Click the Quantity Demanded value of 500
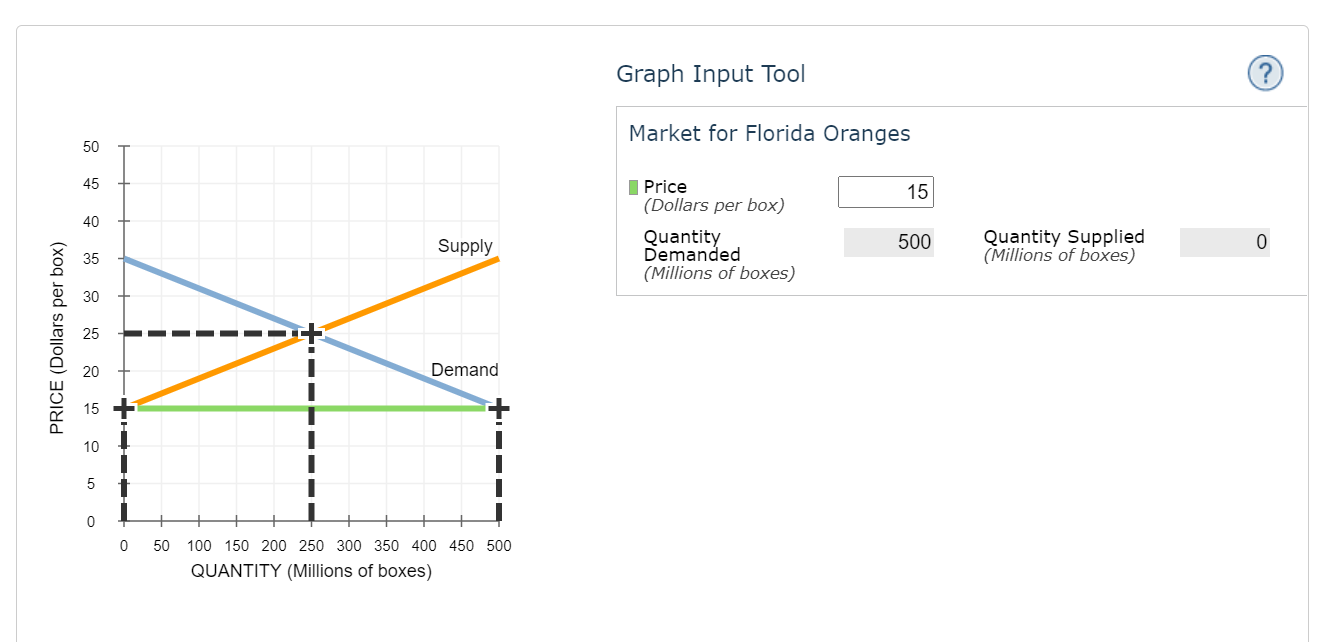1327x642 pixels. (886, 243)
